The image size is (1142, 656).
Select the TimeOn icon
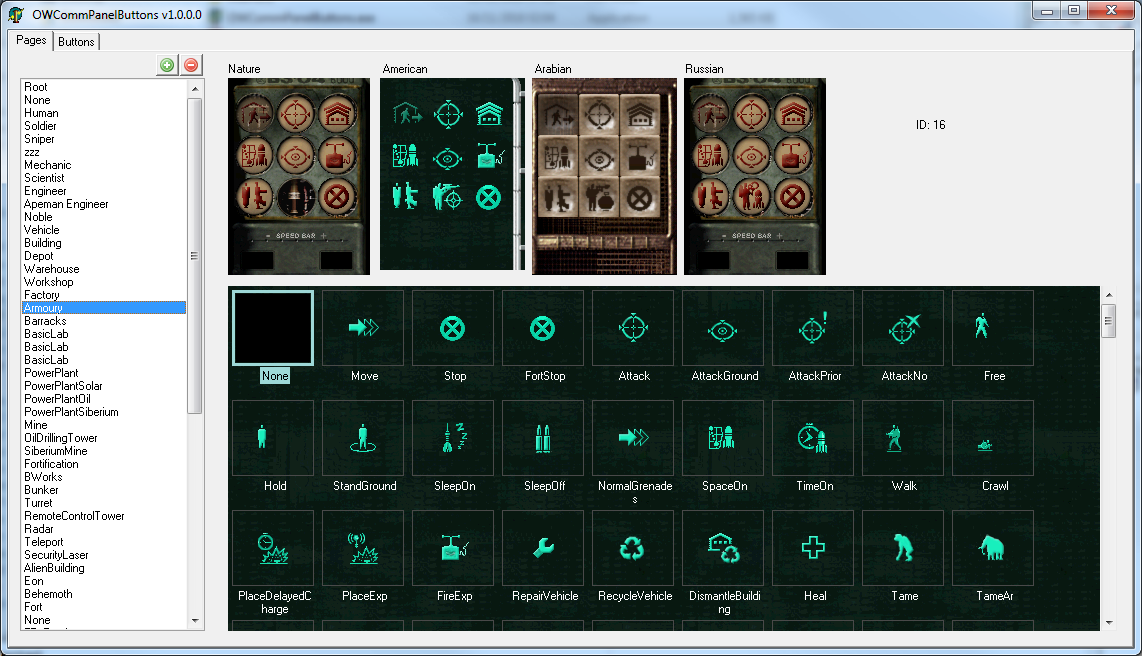click(814, 438)
